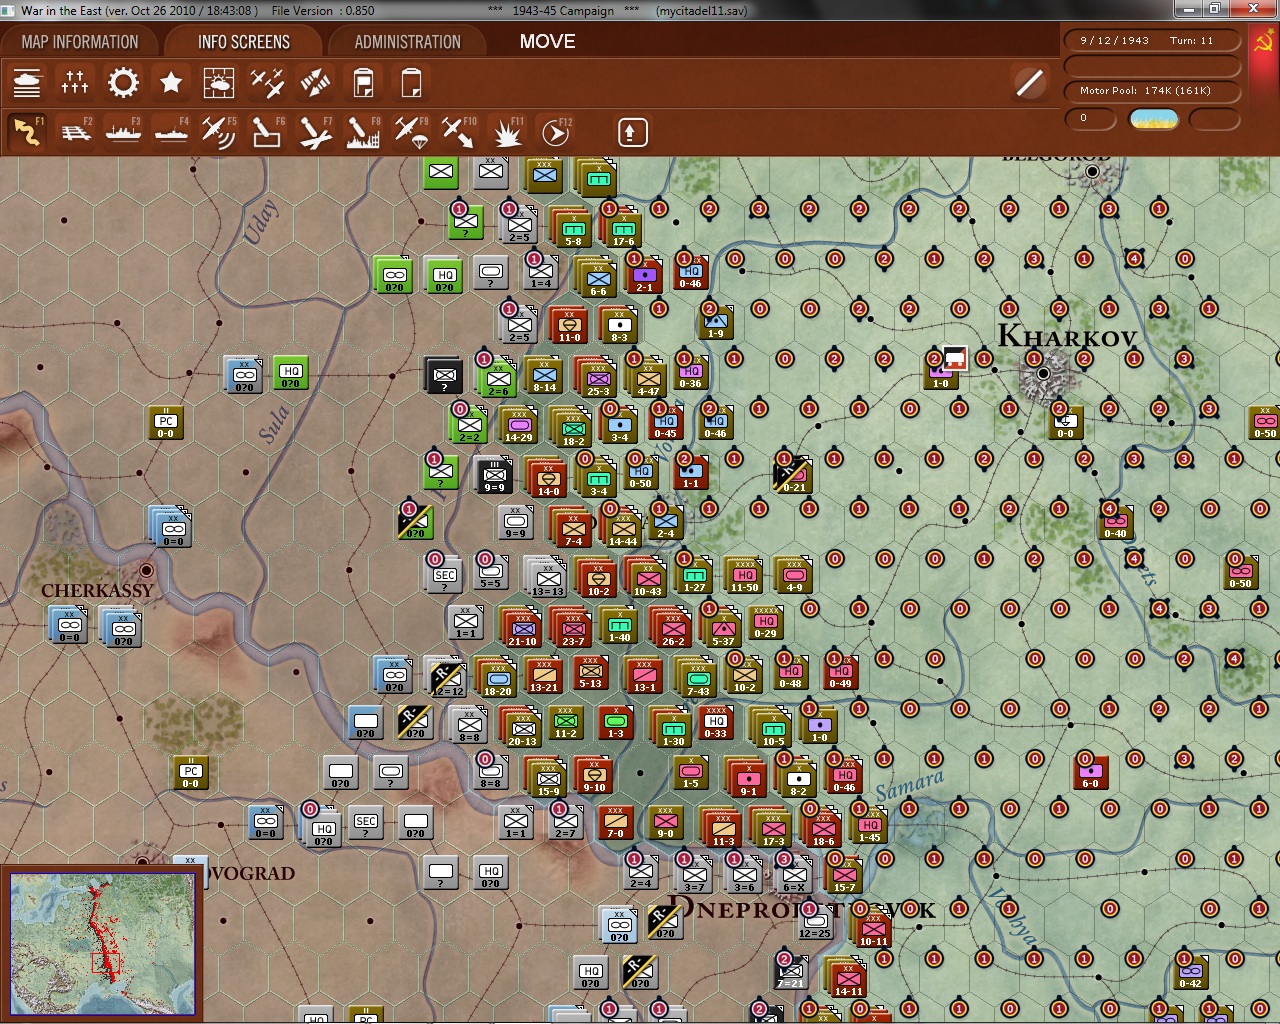Click the date and Turn 11 field

pos(1152,41)
